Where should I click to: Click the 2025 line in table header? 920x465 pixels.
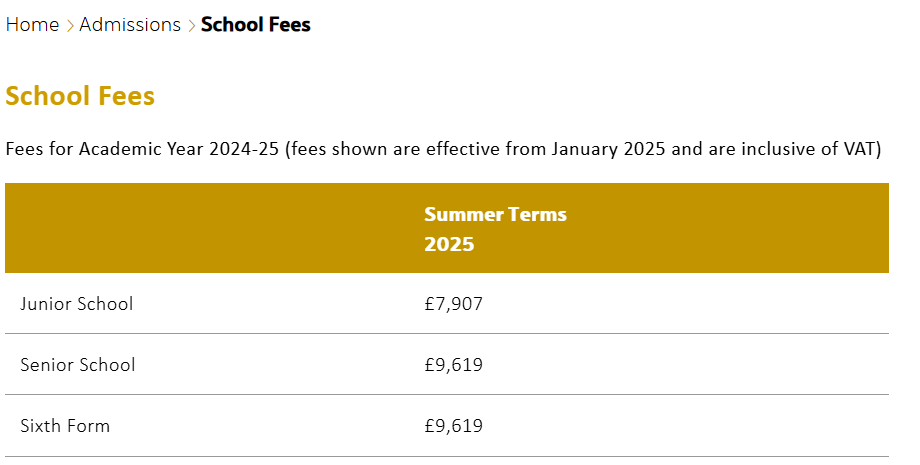tap(449, 244)
